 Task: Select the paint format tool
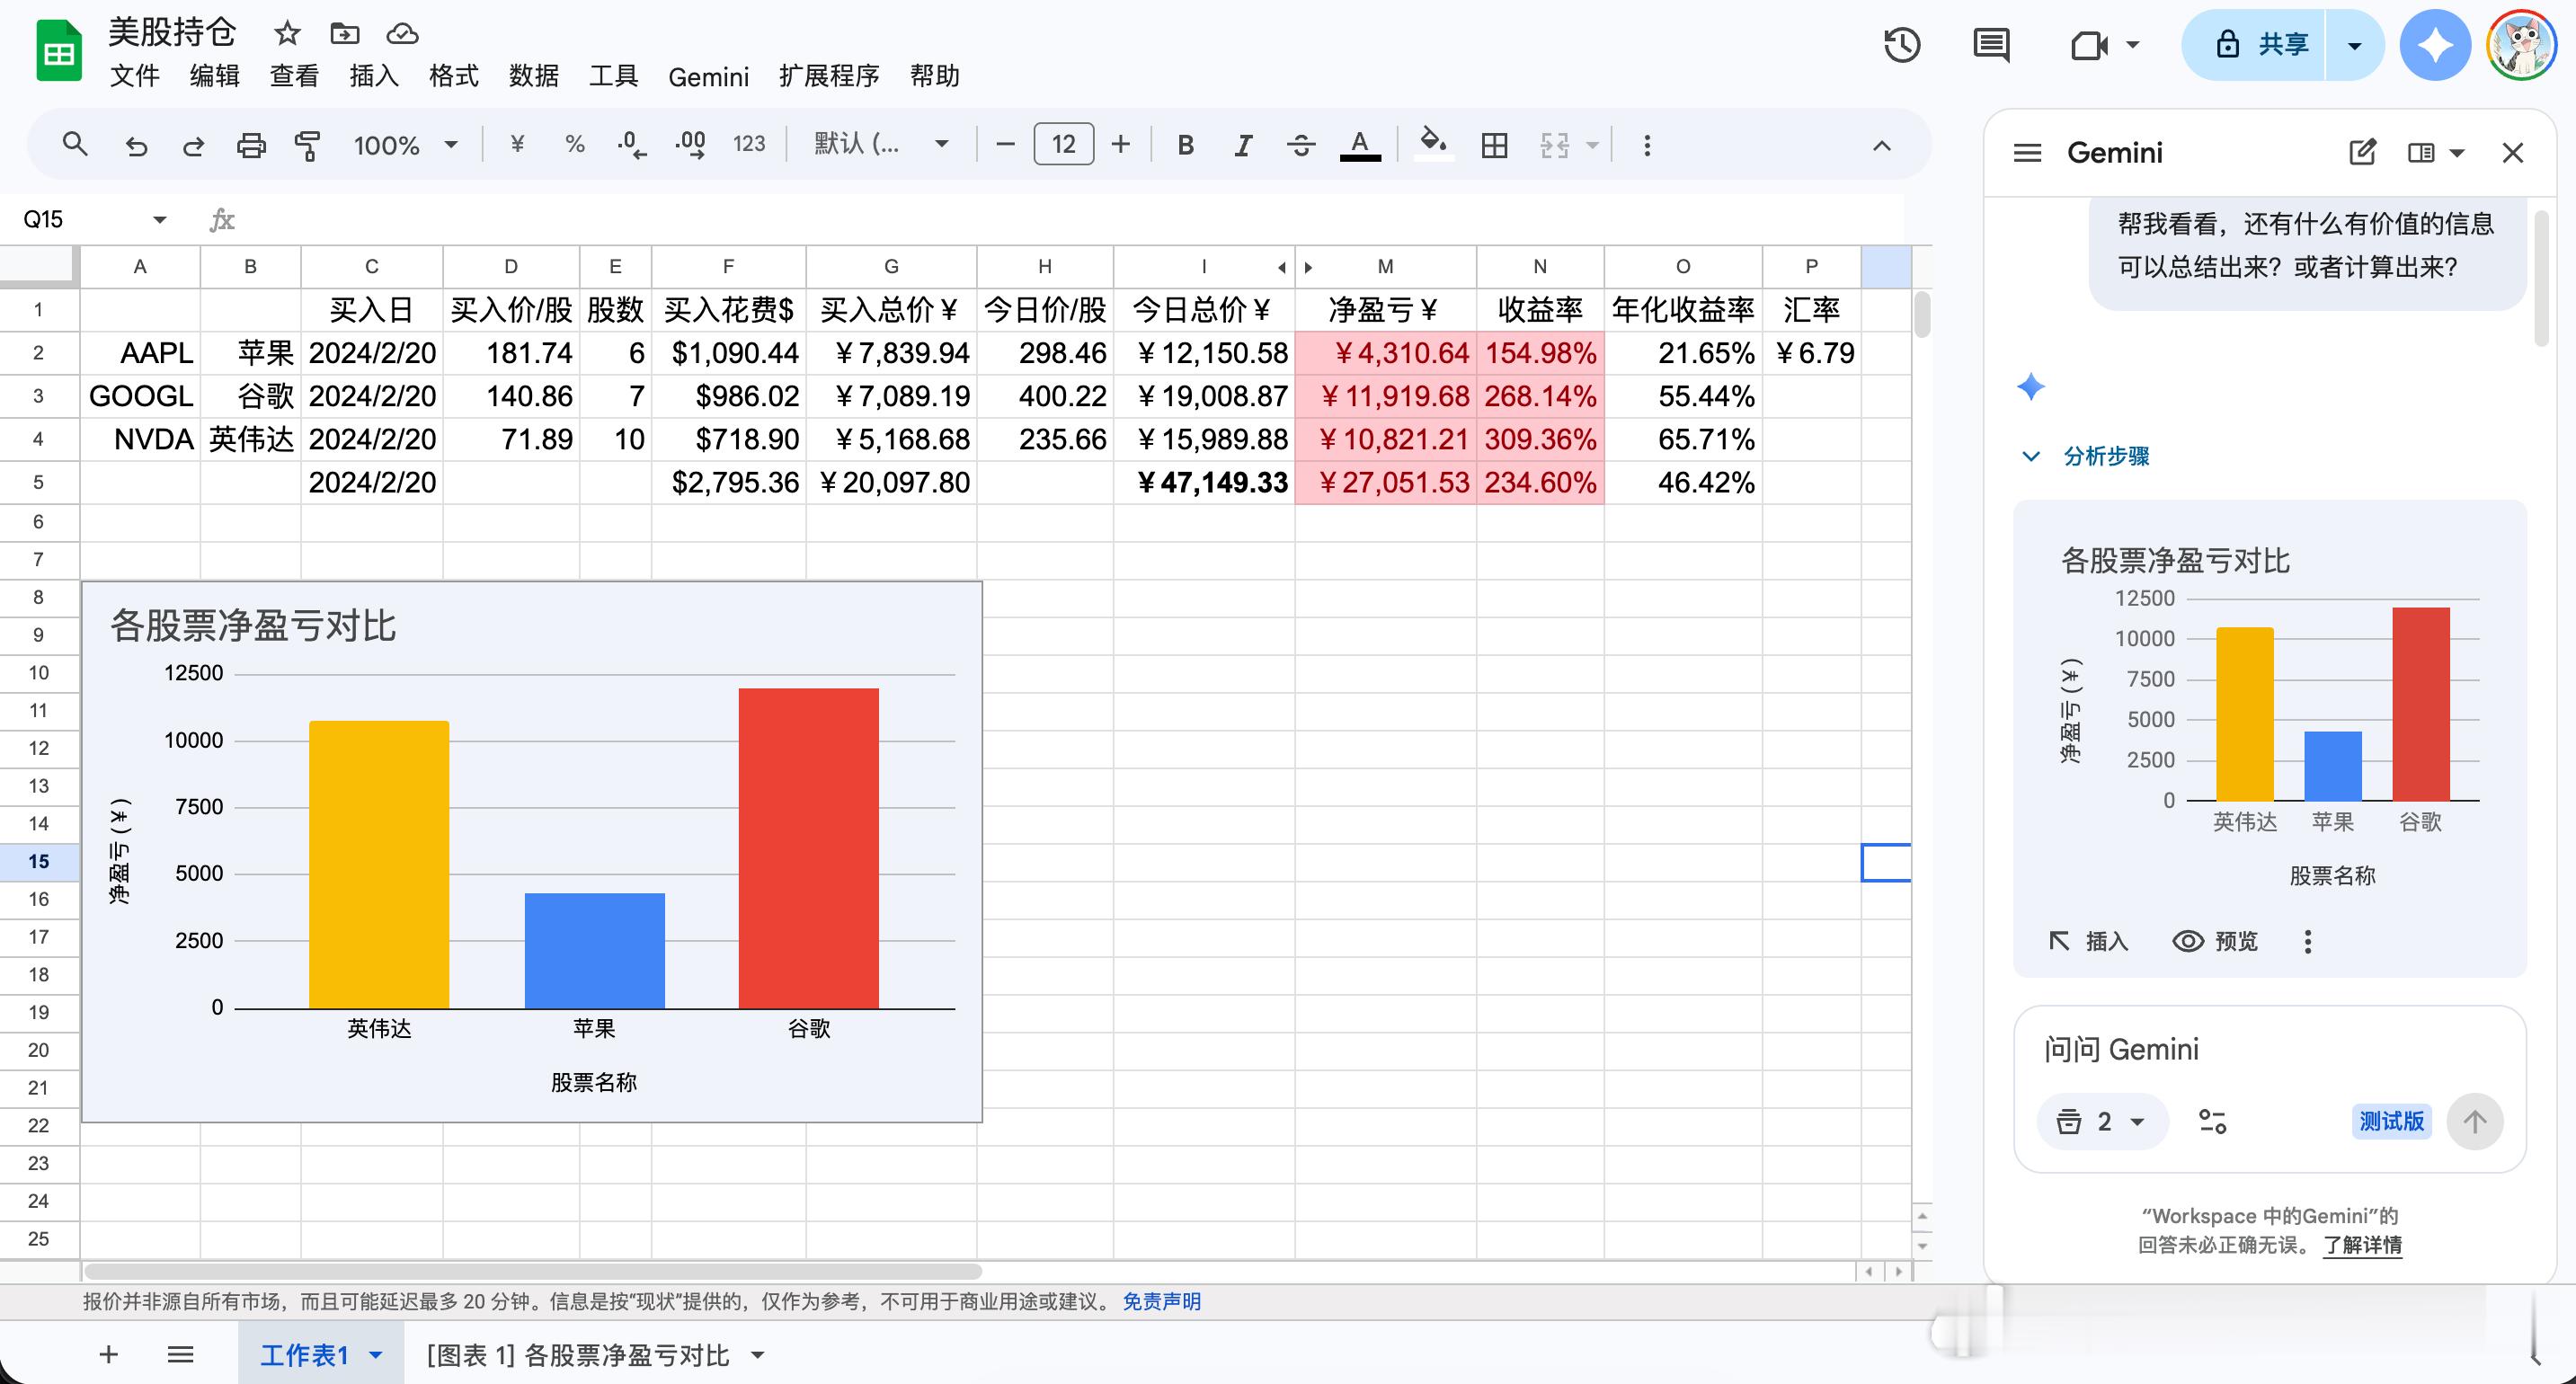click(x=308, y=146)
